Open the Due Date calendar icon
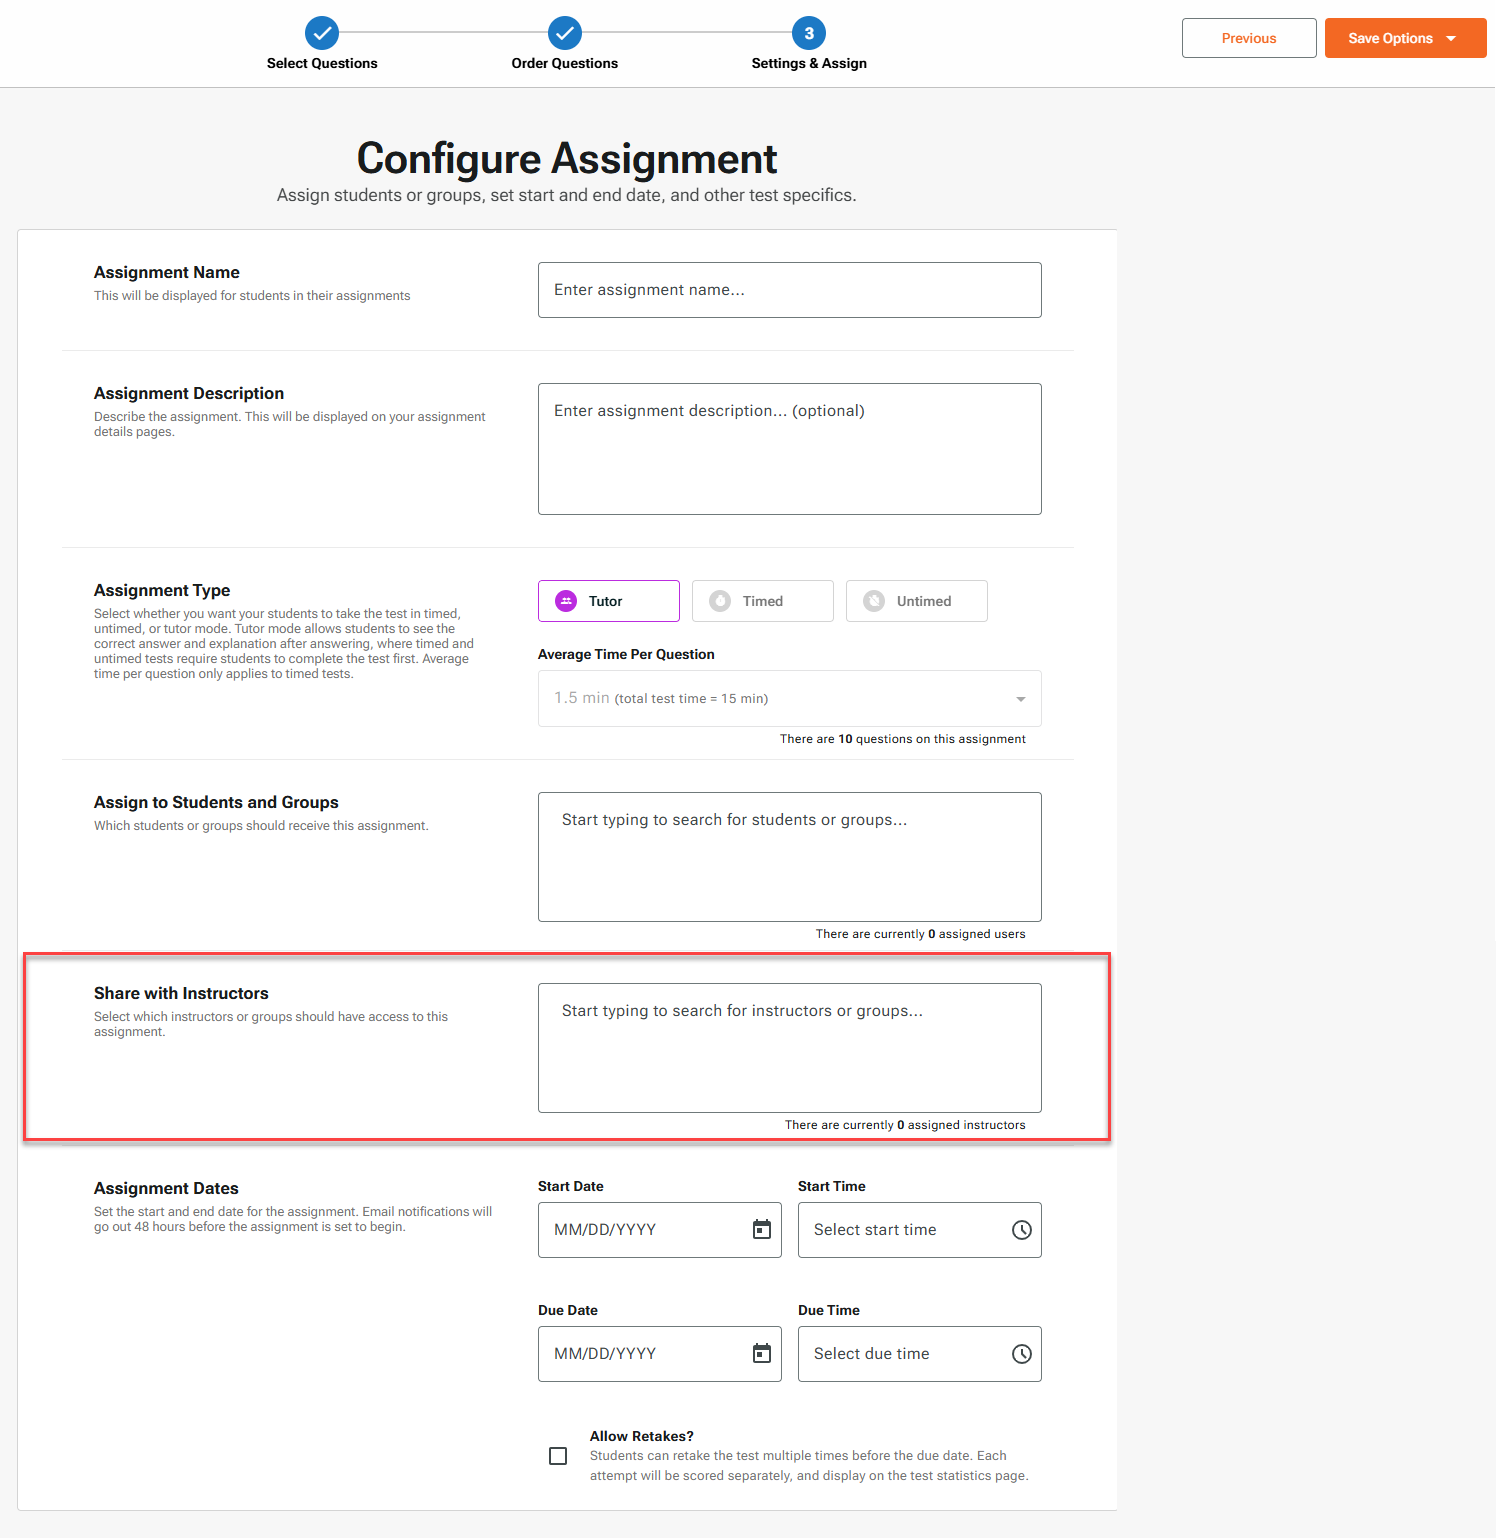 pyautogui.click(x=761, y=1353)
